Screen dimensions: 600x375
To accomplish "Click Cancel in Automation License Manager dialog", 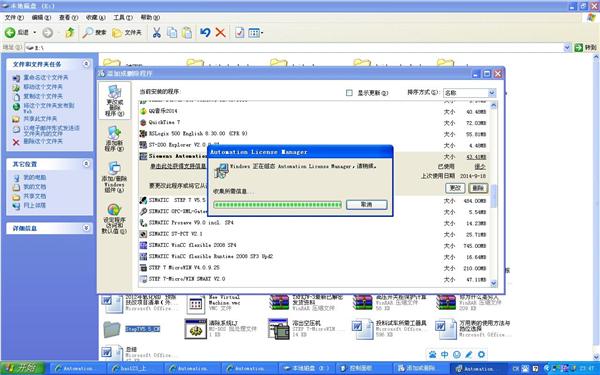I will tap(367, 204).
